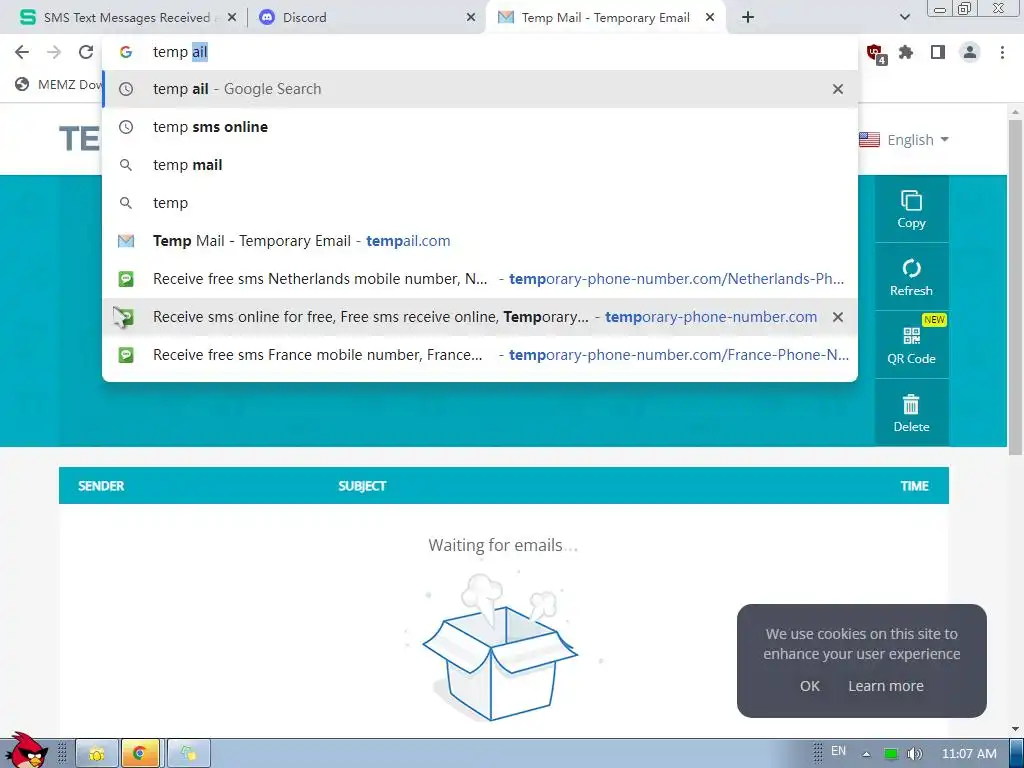
Task: Switch to the Discord tab
Action: 366,18
